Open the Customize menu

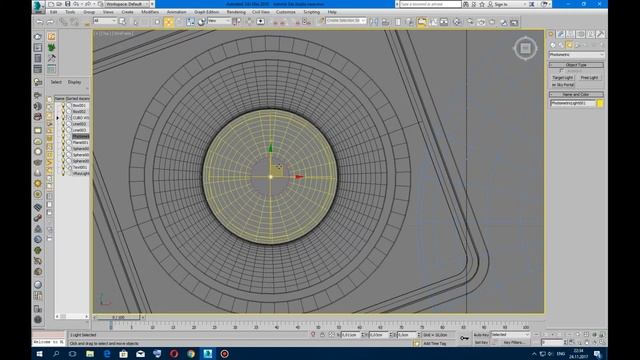point(286,12)
